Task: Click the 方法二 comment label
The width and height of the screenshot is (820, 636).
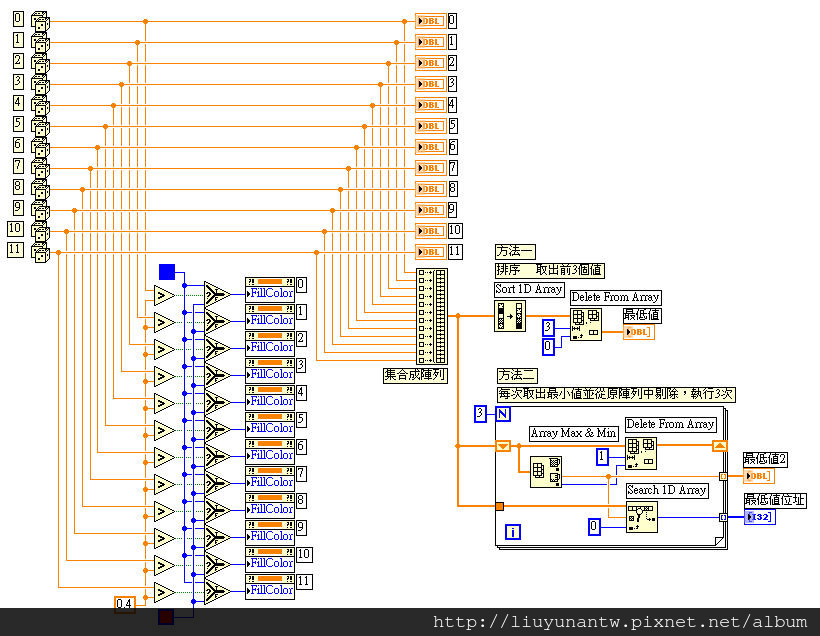Action: point(517,376)
